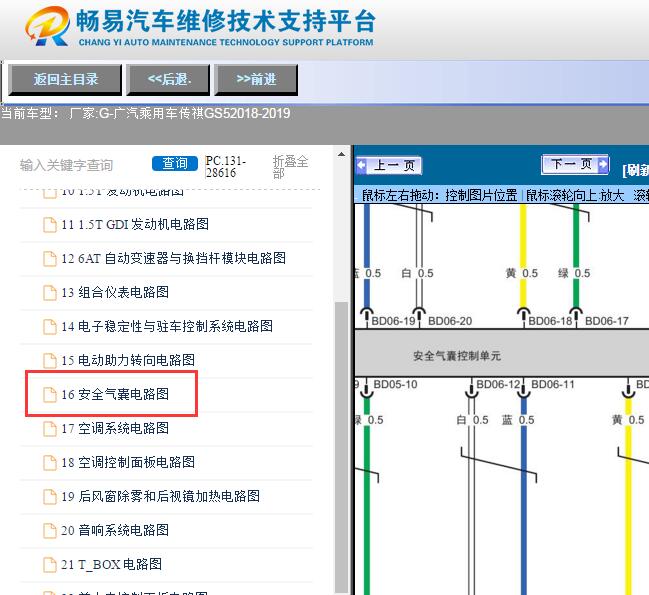Click the sidebar vertical scrollbar thumb

click(x=341, y=448)
